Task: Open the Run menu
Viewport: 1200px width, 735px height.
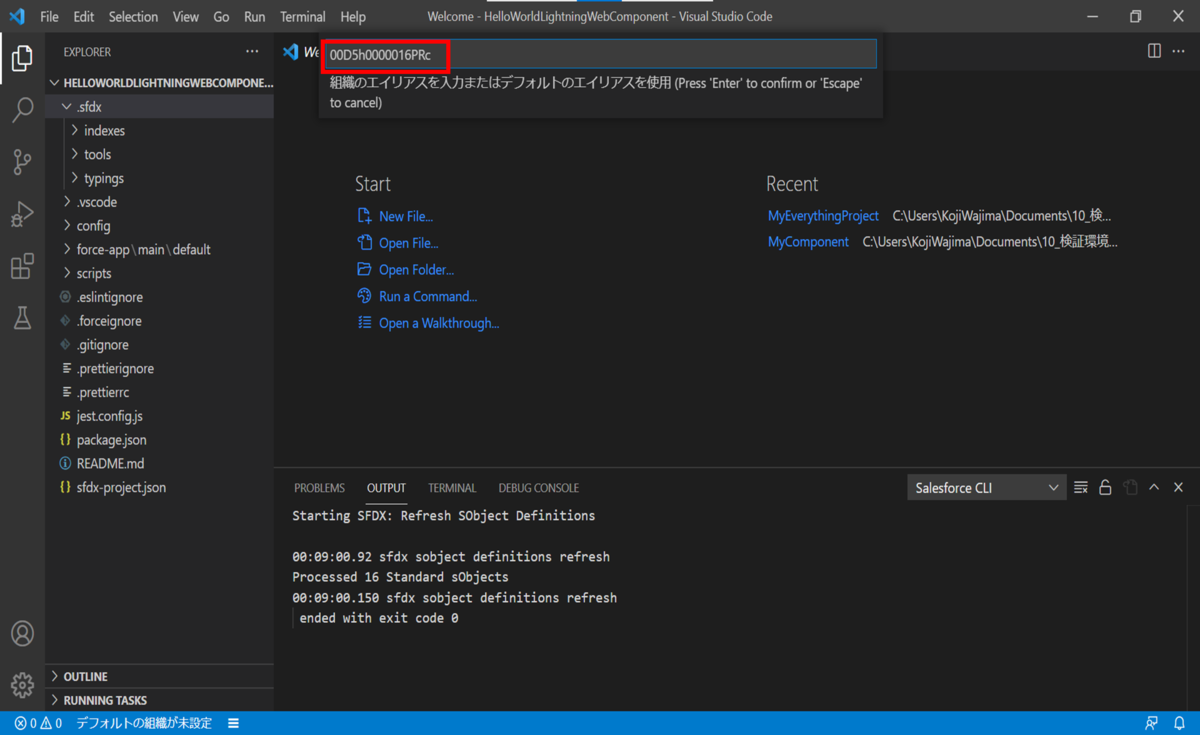Action: pyautogui.click(x=255, y=17)
